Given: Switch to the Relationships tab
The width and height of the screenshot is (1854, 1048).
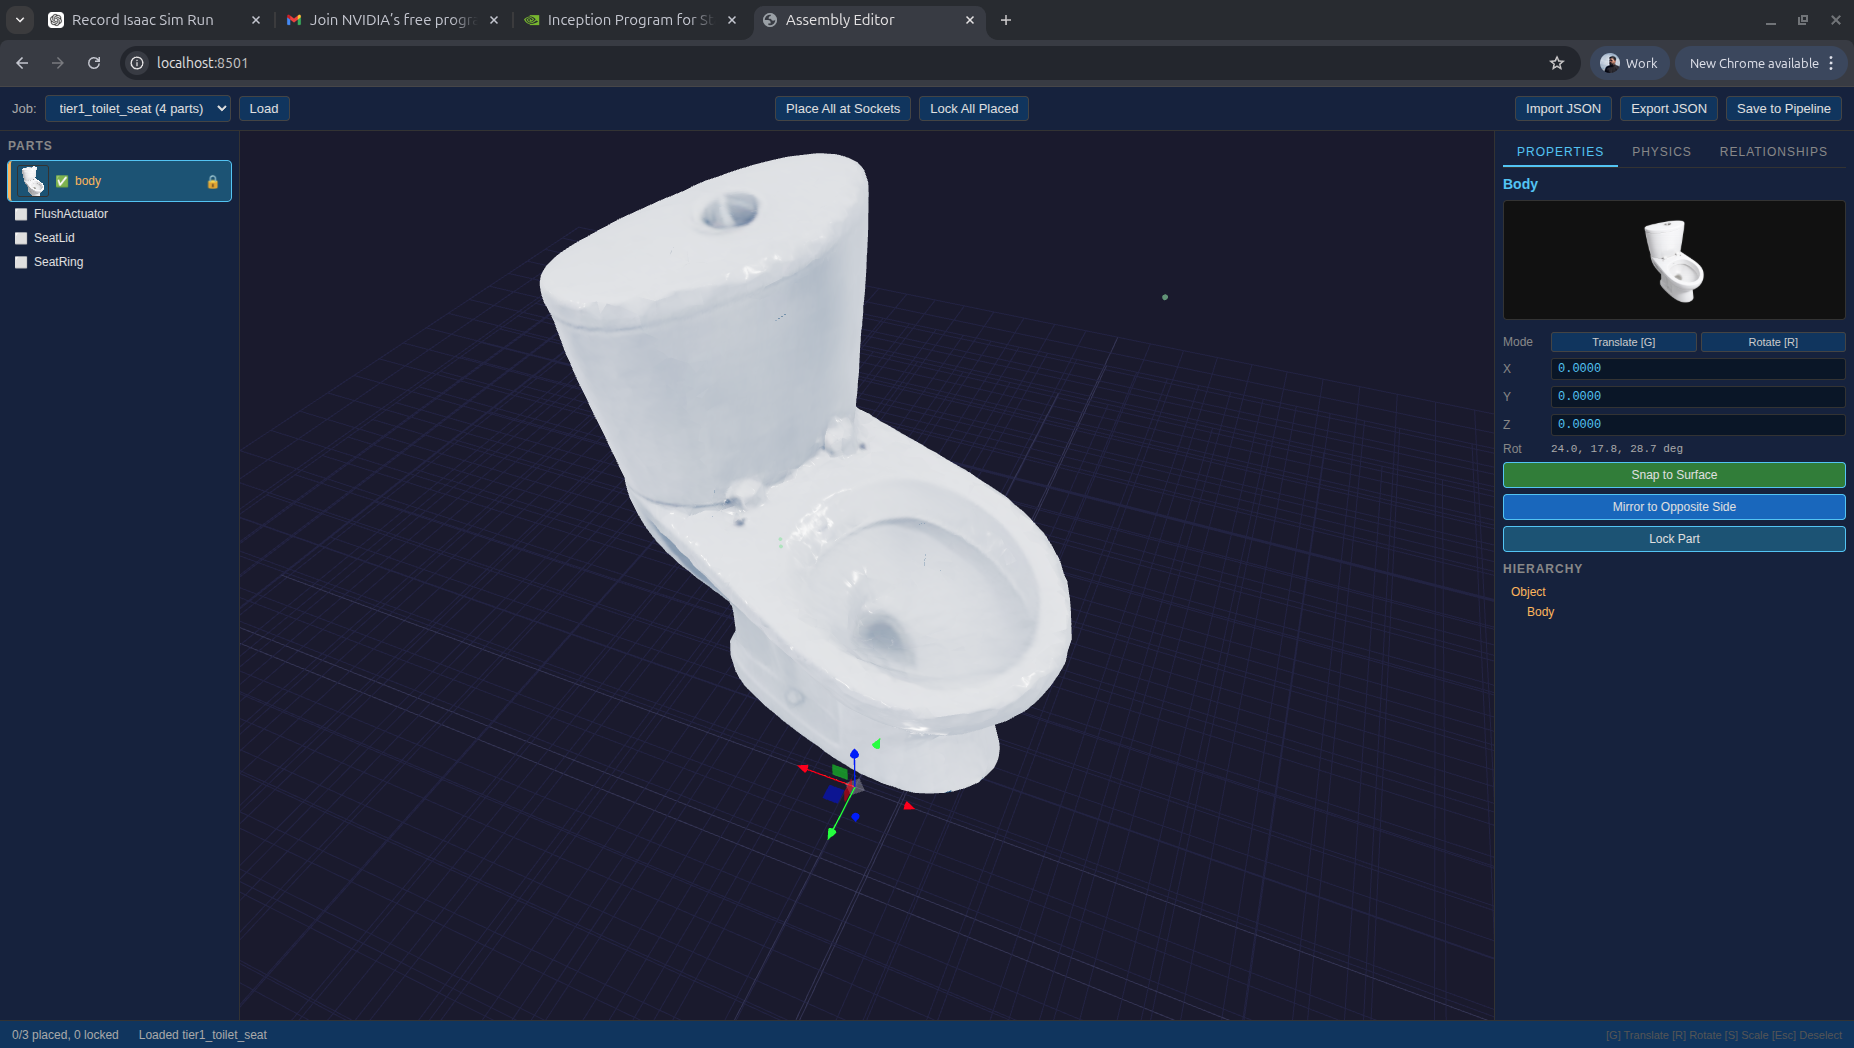Looking at the screenshot, I should 1773,152.
